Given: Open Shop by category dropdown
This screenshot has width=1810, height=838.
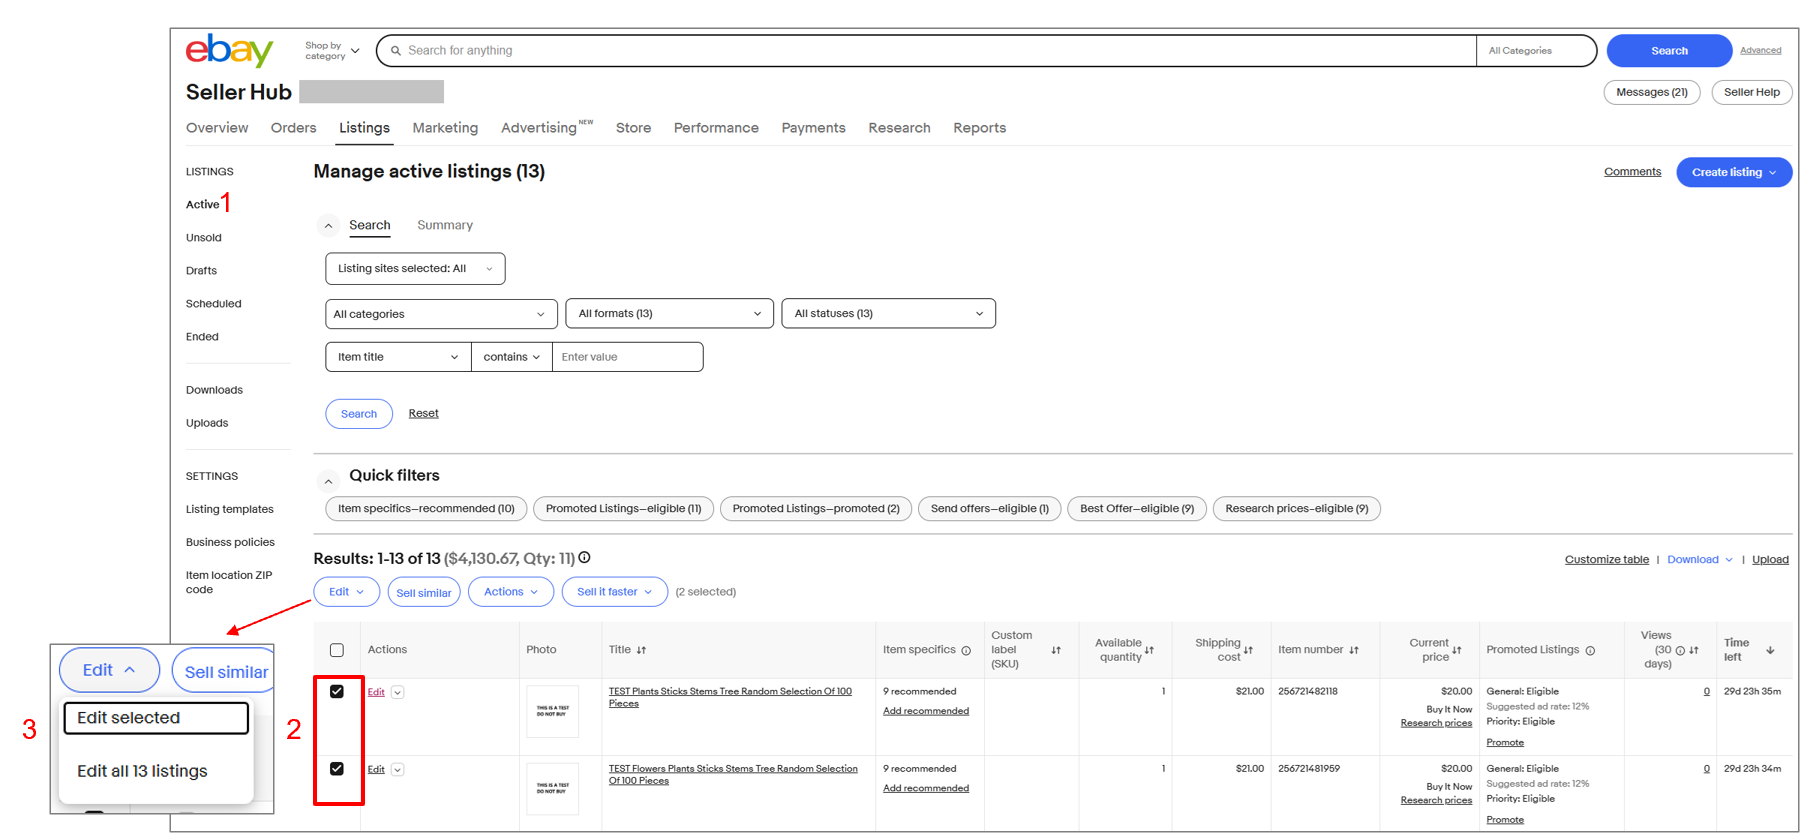Looking at the screenshot, I should point(332,51).
